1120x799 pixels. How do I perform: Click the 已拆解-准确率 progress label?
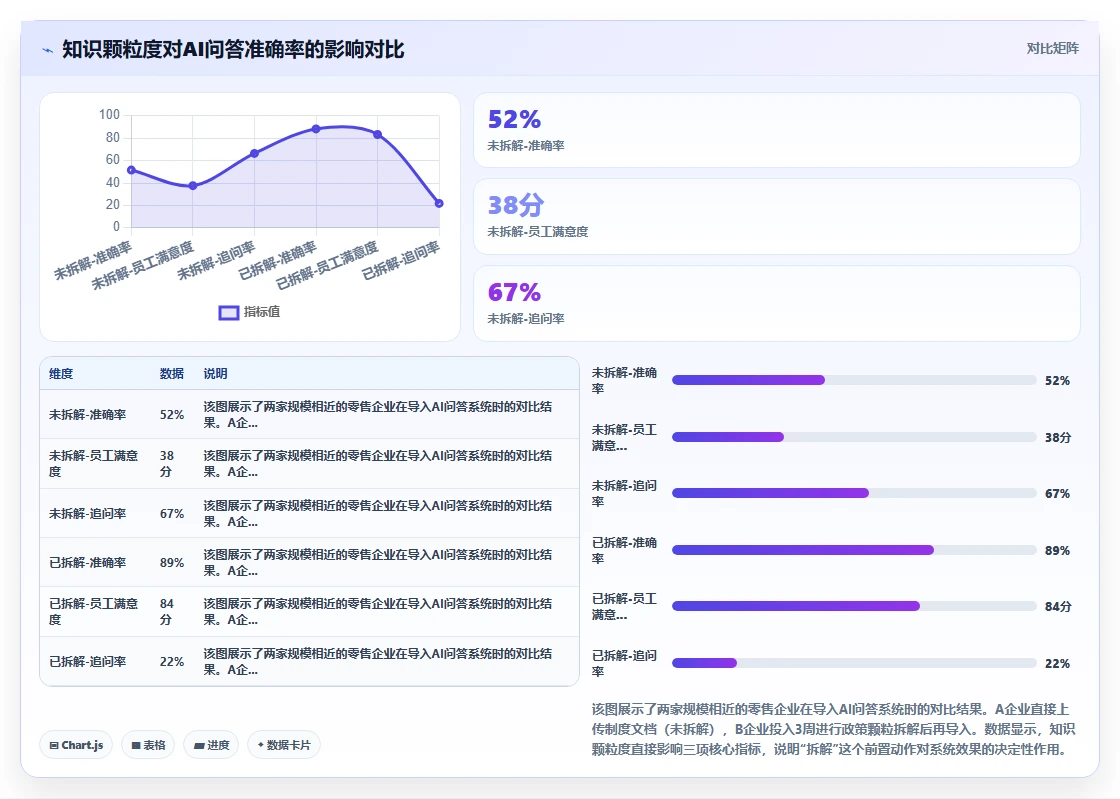click(624, 551)
